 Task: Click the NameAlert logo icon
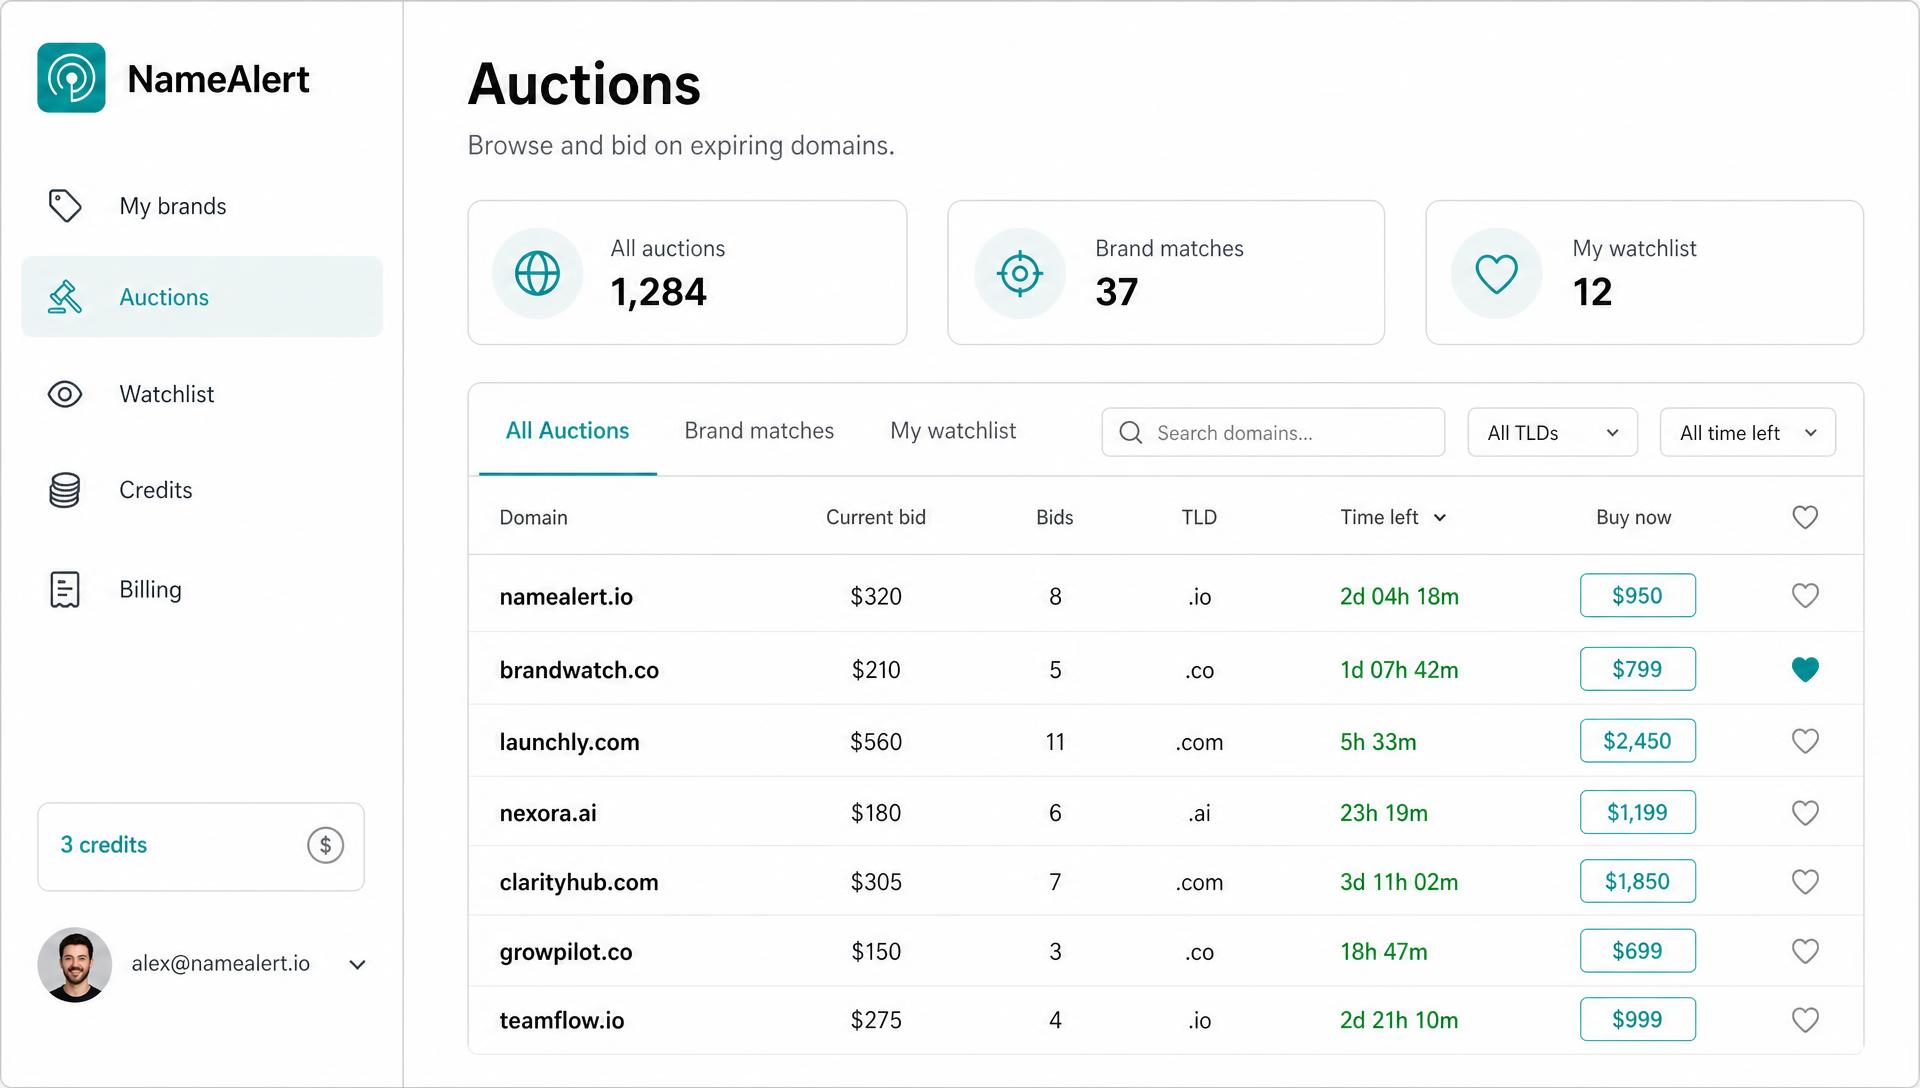tap(71, 78)
